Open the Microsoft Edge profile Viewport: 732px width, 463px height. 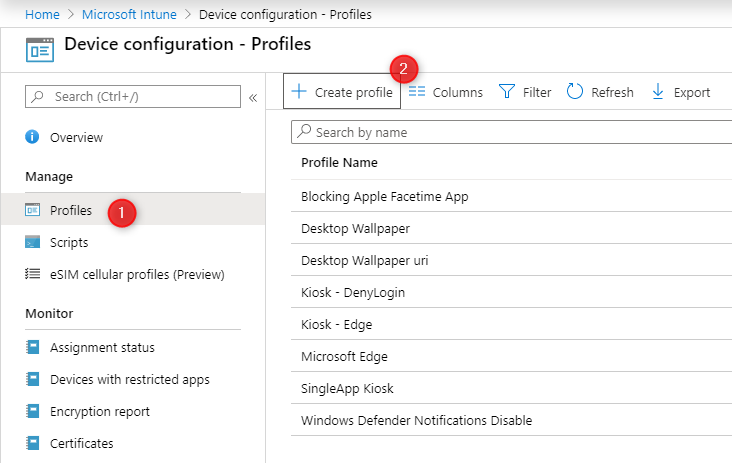pos(345,357)
